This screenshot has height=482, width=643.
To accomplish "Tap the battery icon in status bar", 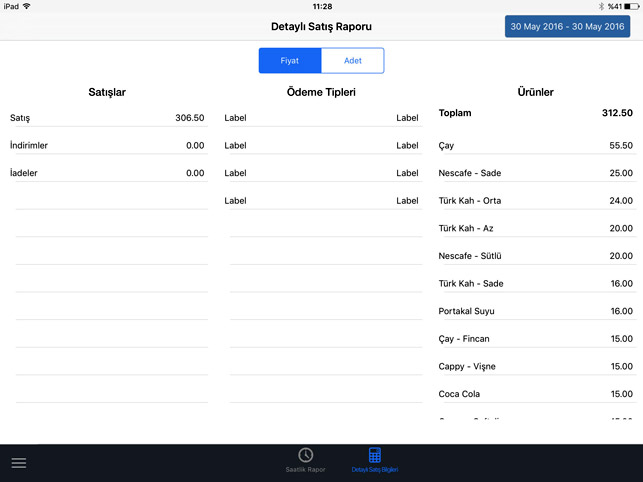I will 631,6.
